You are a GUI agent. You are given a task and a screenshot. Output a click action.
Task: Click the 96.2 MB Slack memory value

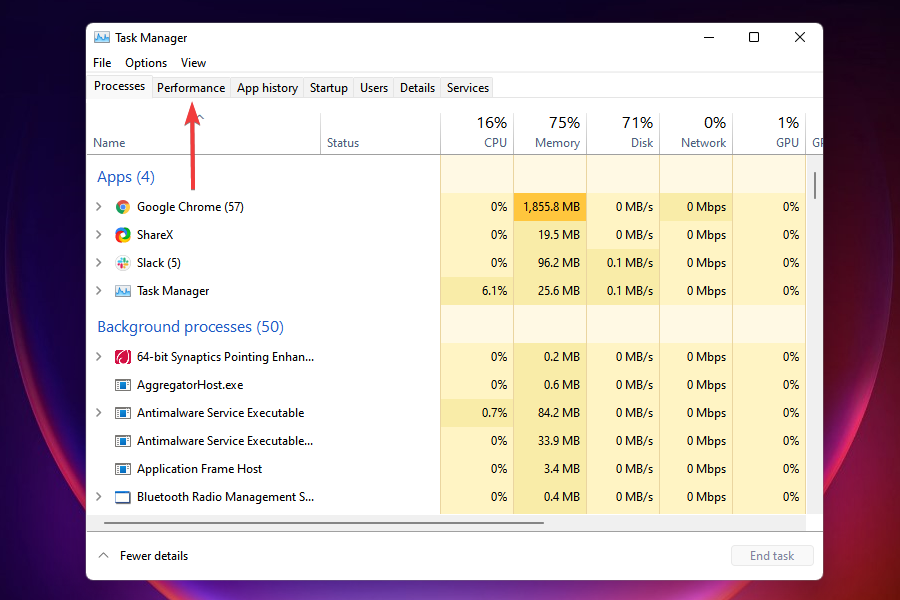point(558,263)
